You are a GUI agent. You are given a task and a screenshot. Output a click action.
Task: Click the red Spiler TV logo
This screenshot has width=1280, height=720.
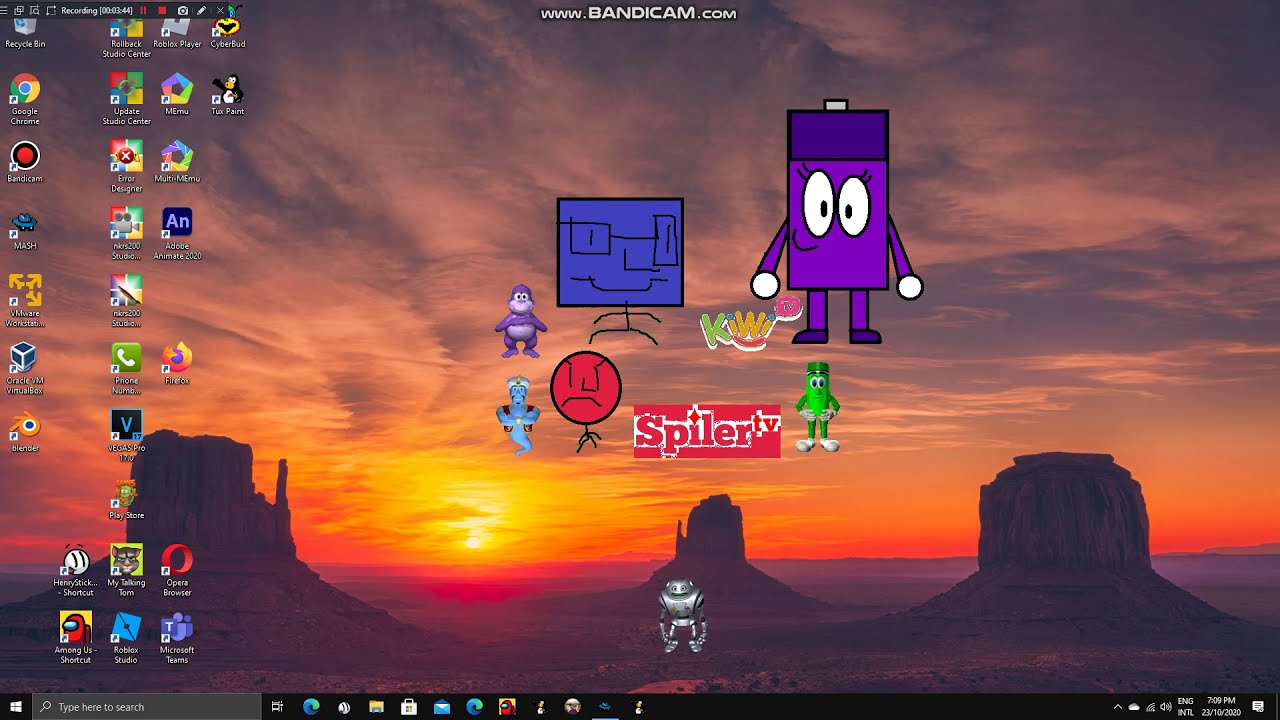pos(707,431)
